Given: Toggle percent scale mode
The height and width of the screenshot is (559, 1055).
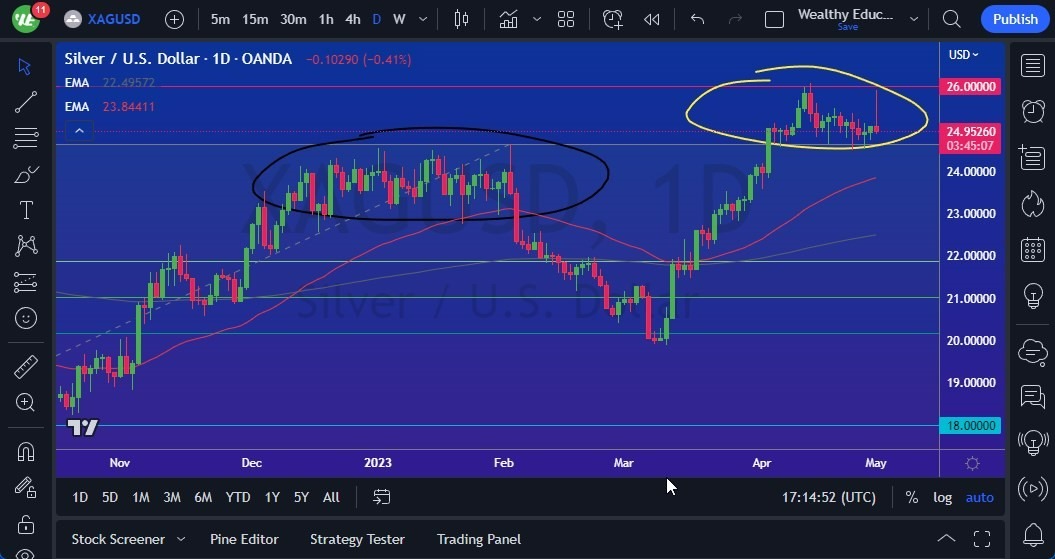Looking at the screenshot, I should tap(912, 497).
